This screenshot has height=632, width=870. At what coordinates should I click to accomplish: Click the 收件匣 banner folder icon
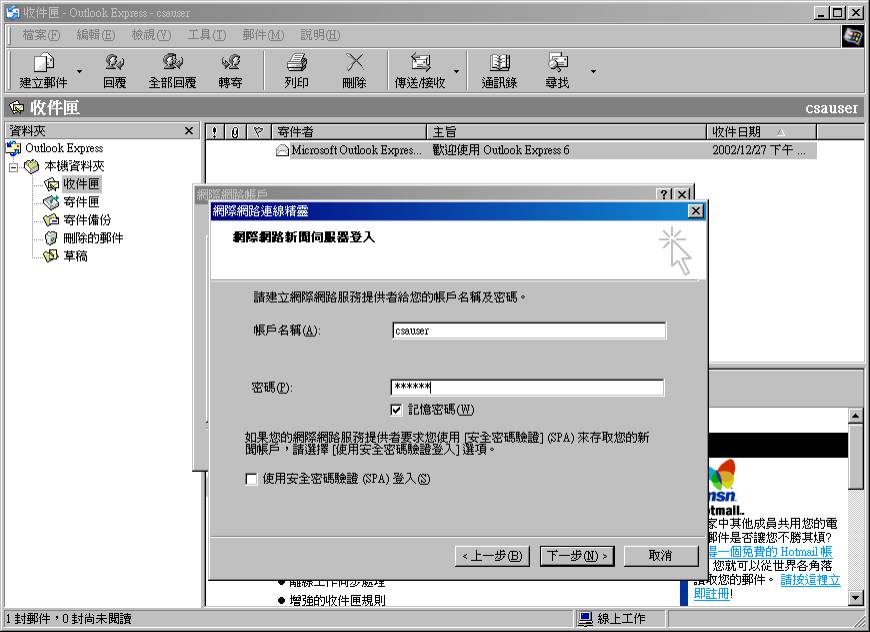click(x=17, y=107)
